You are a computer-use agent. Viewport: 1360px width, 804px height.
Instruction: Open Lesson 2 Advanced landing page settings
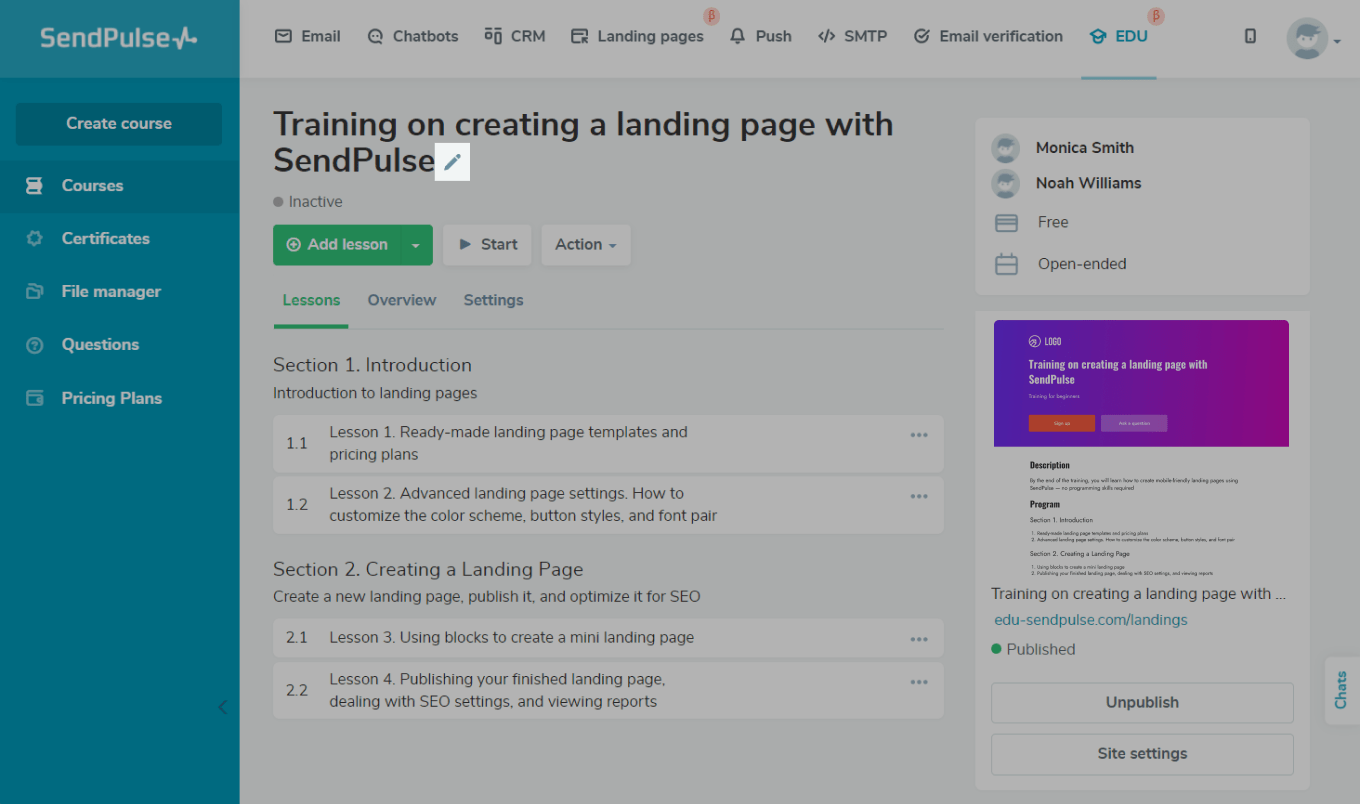click(x=608, y=505)
